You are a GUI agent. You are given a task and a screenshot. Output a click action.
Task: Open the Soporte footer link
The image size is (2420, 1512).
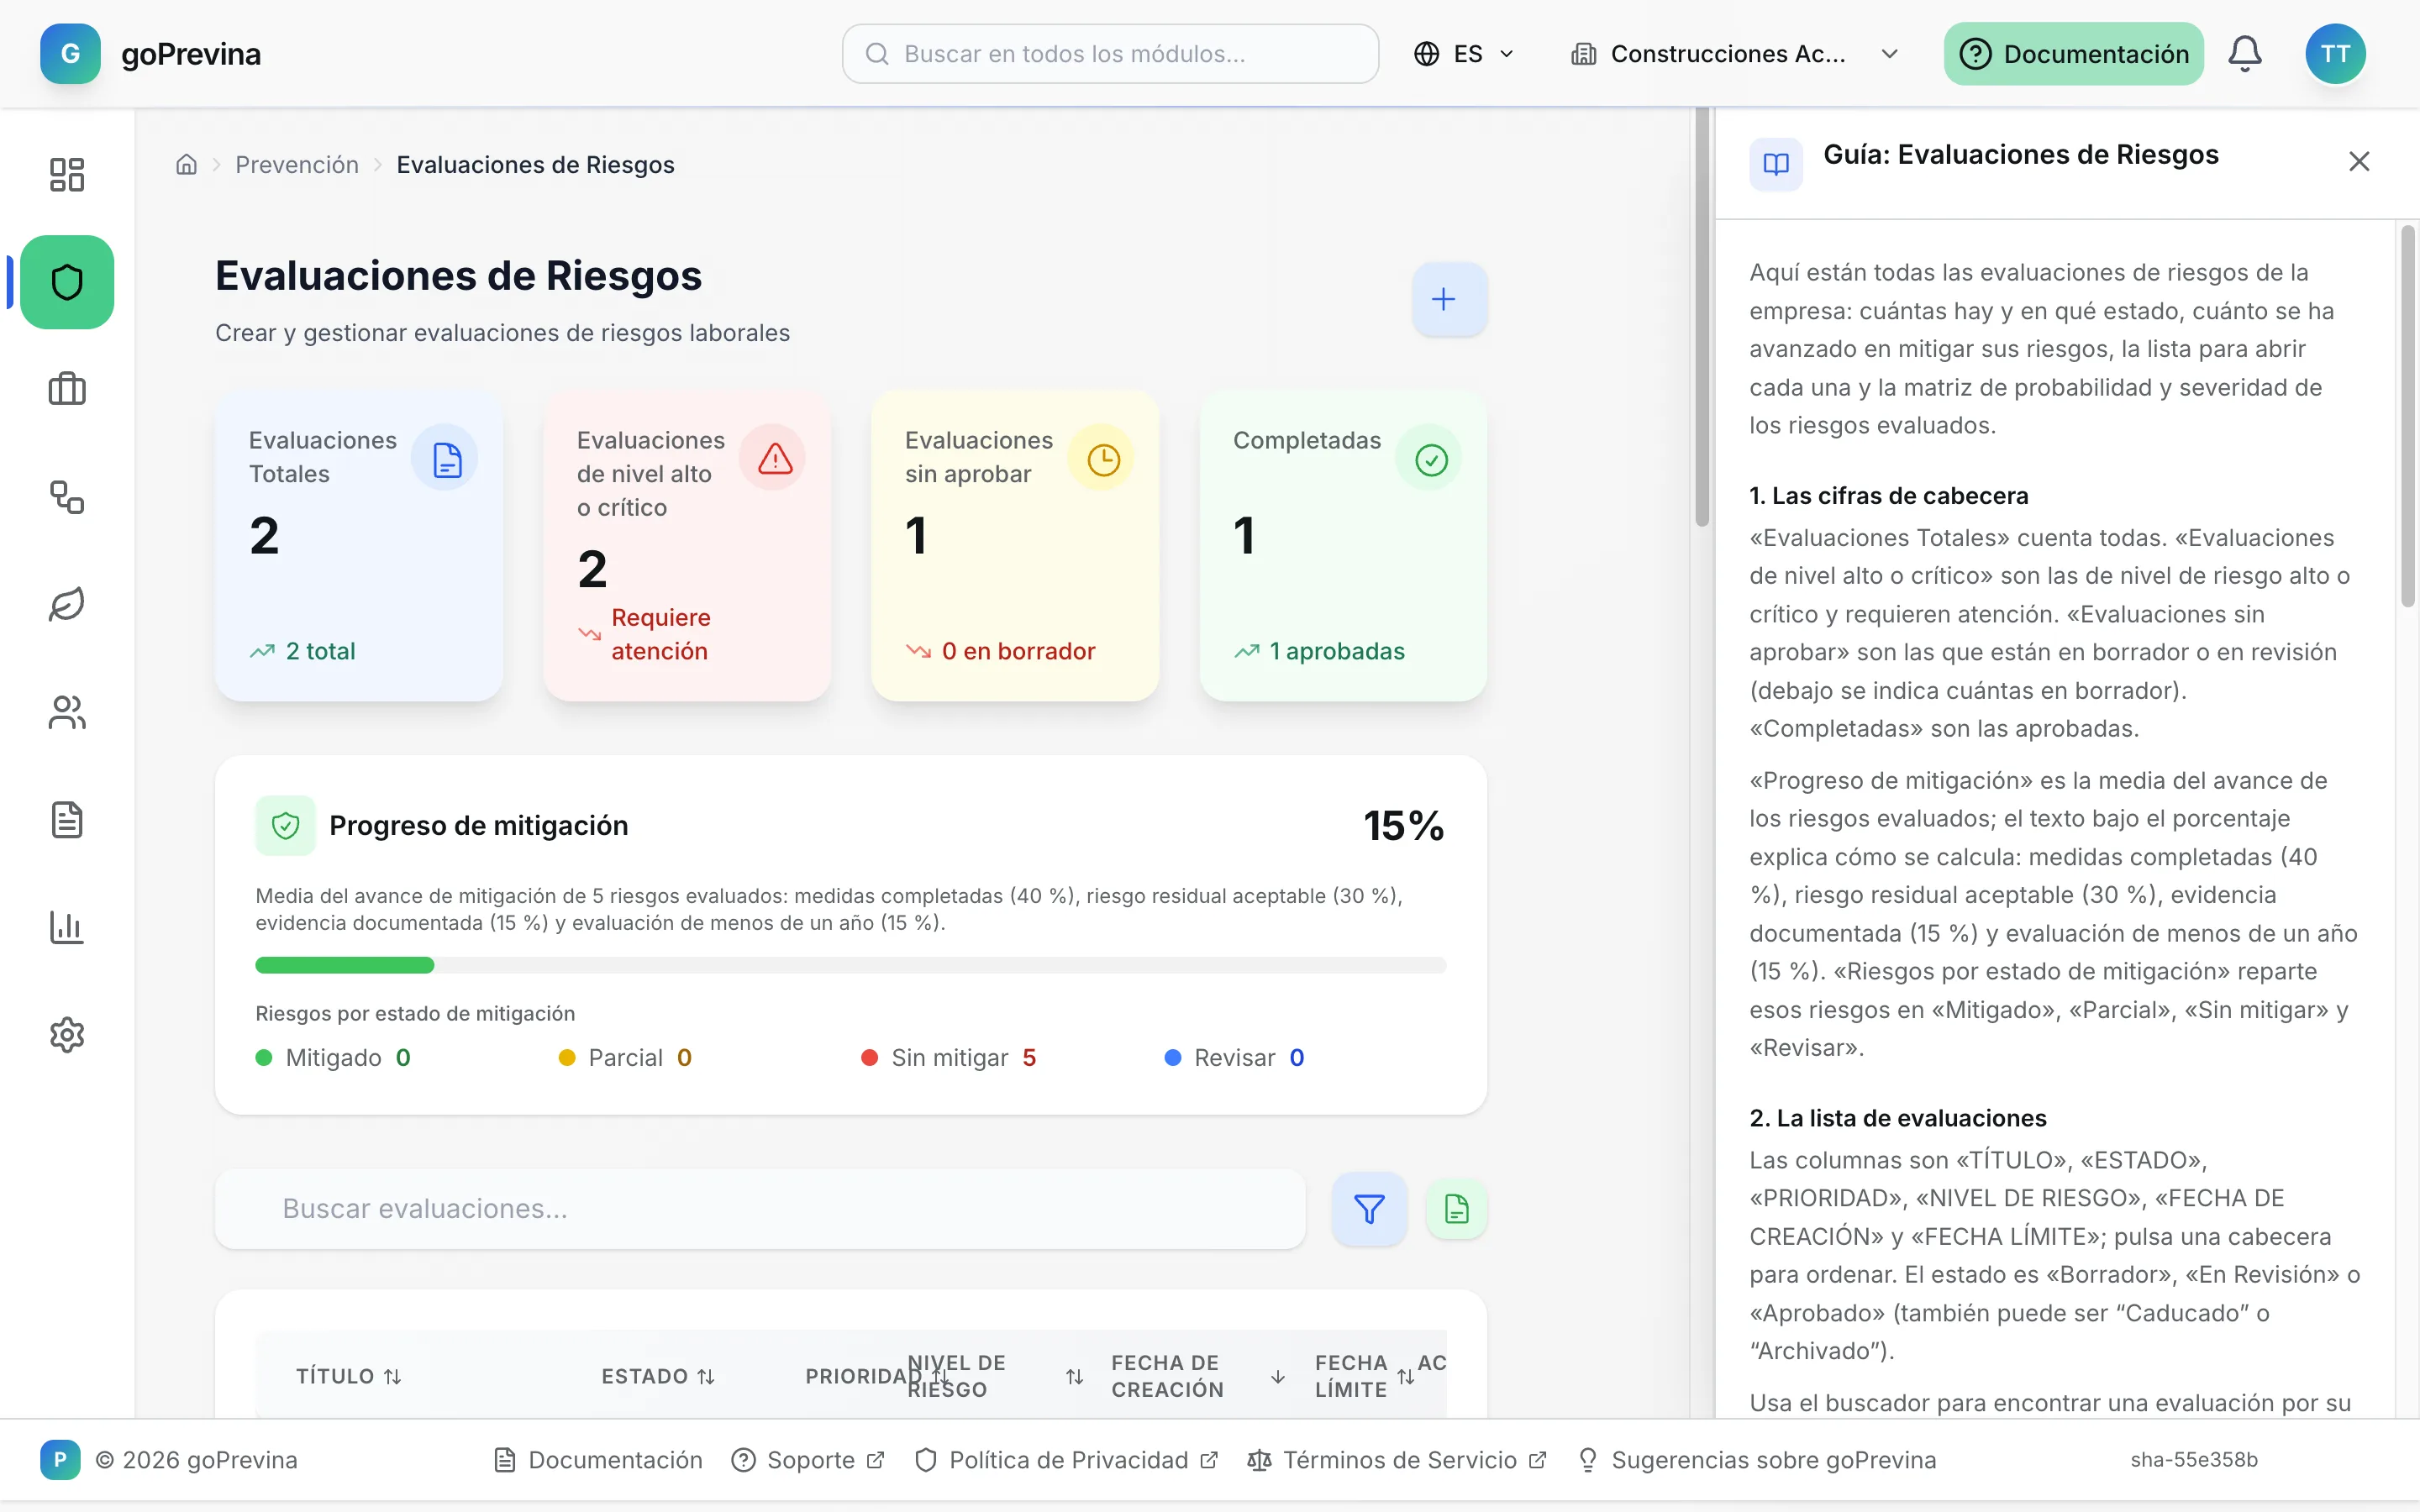(809, 1460)
